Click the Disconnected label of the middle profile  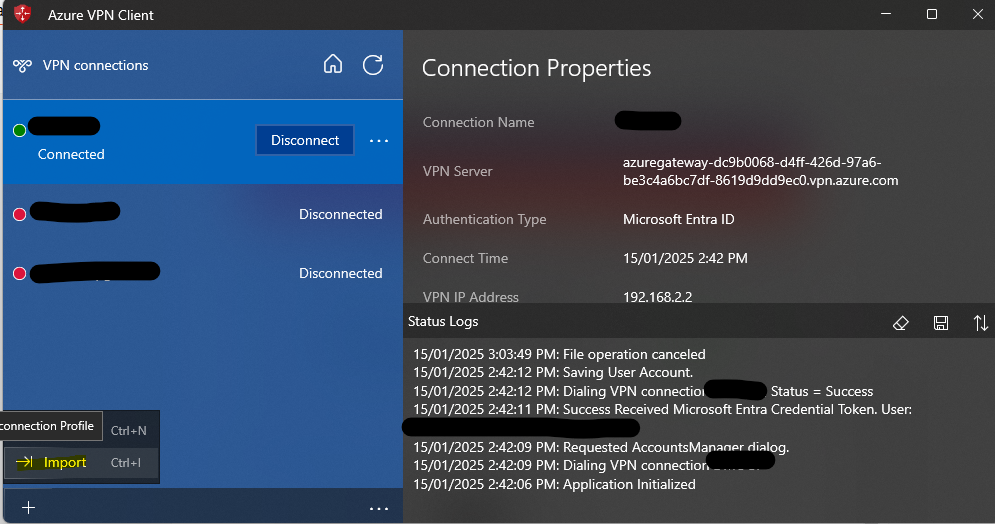pos(340,214)
